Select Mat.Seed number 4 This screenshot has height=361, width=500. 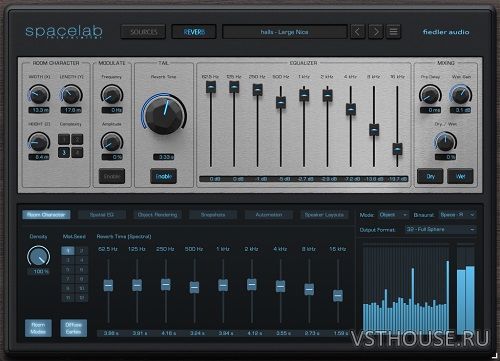coord(81,260)
